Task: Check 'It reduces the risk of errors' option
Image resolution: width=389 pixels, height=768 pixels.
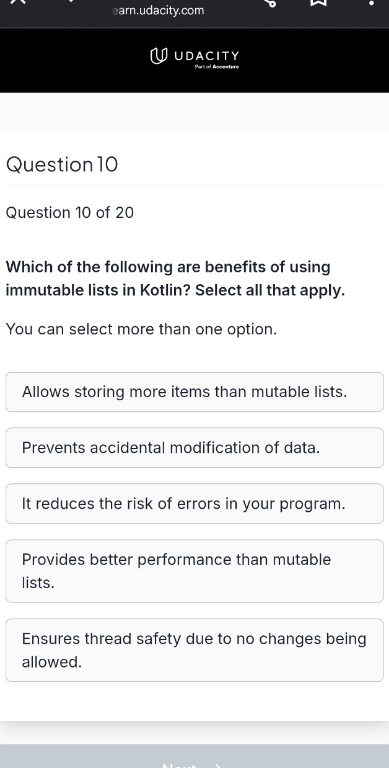Action: pos(194,504)
